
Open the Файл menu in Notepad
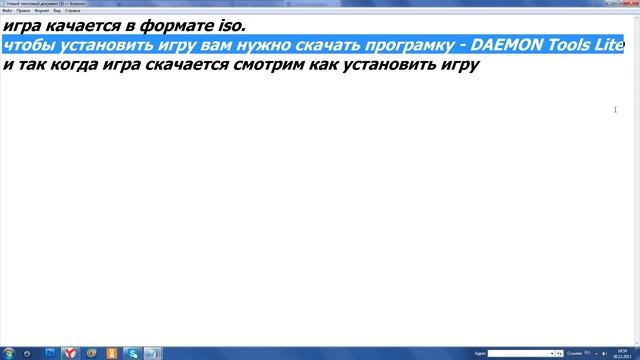tap(7, 11)
